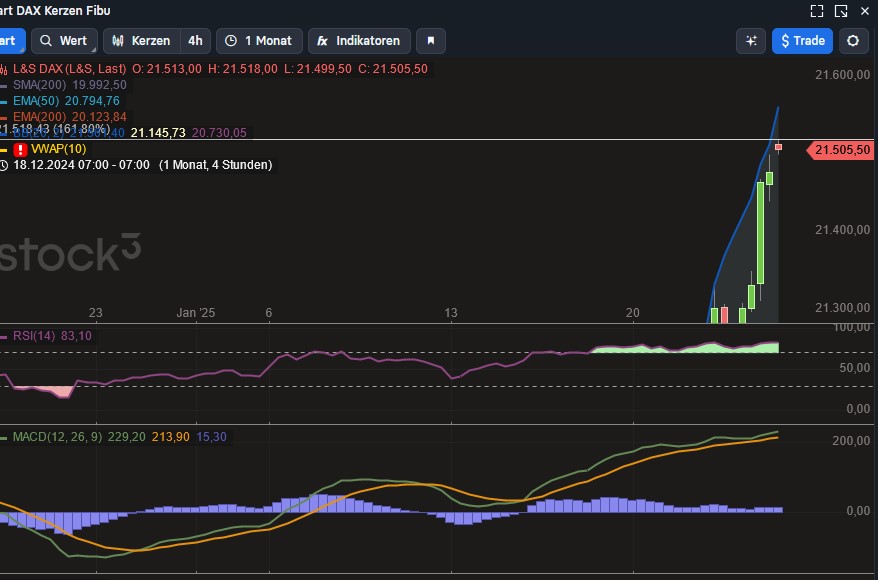Select the RSI(14) indicator label

(34, 336)
